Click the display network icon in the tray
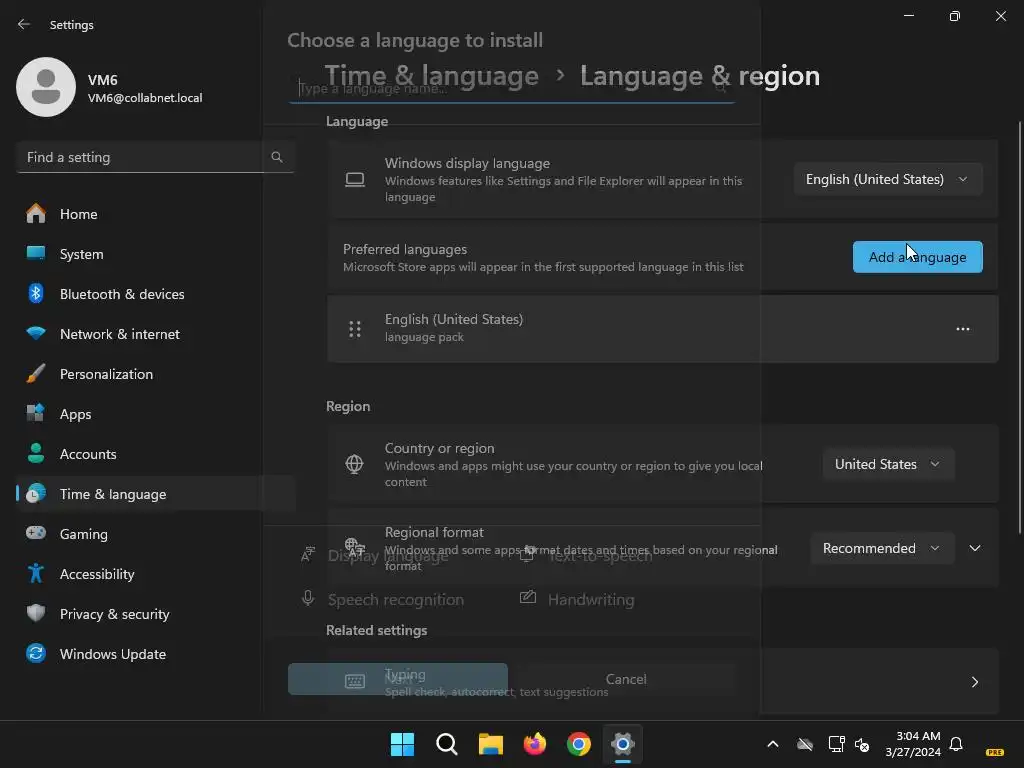 click(x=836, y=744)
